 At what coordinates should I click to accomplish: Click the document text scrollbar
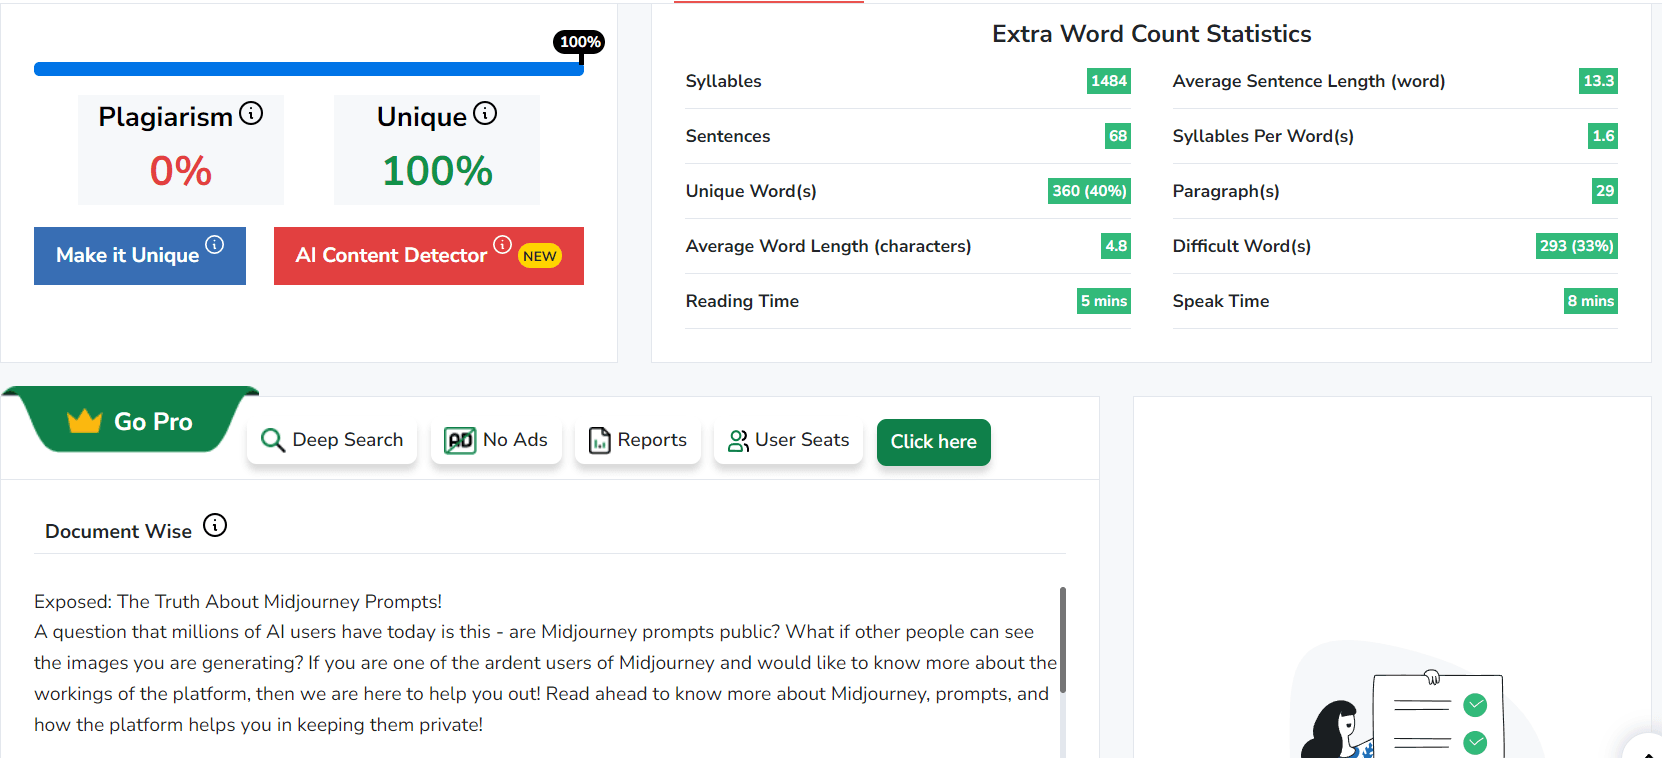[x=1063, y=640]
